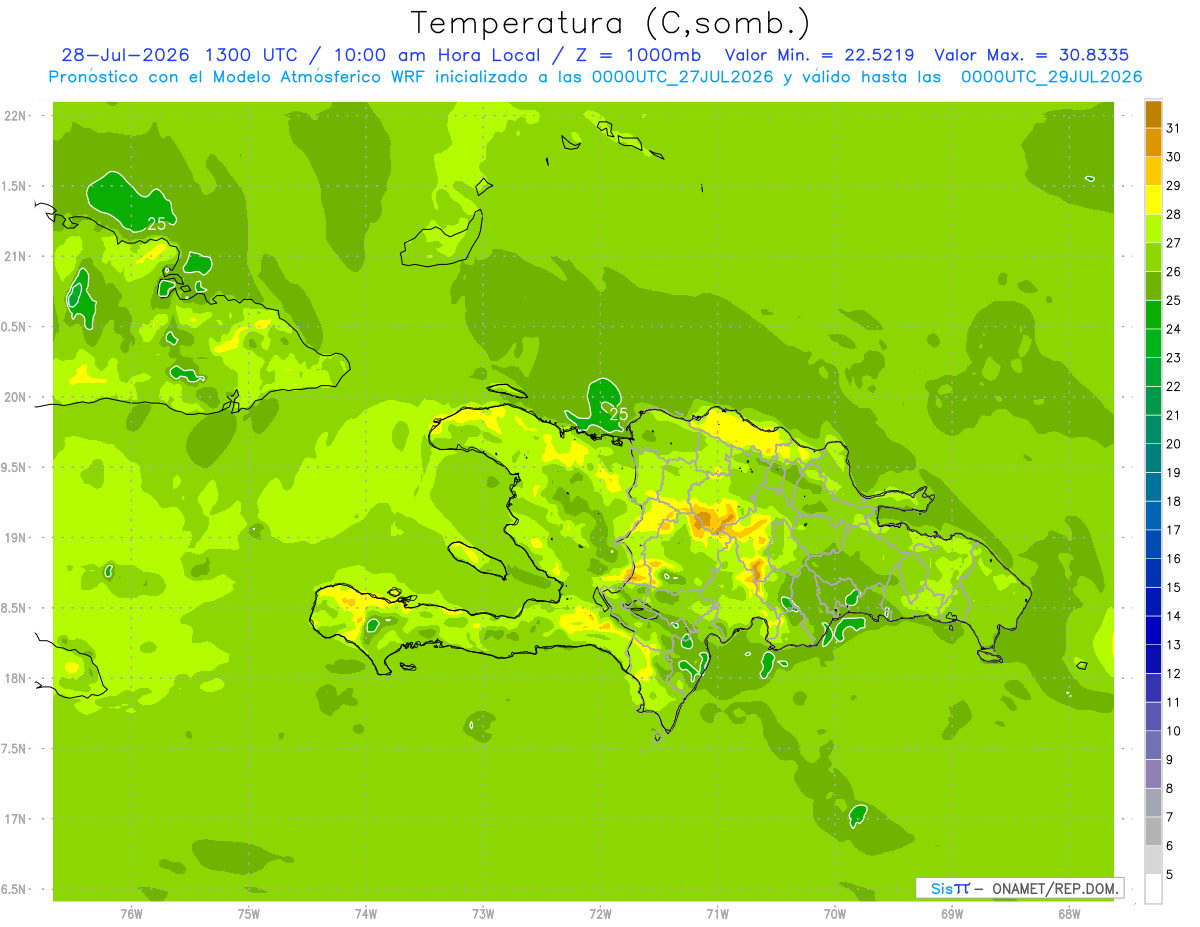
Task: Select the "Z = 1000mb" level text
Action: pos(638,55)
